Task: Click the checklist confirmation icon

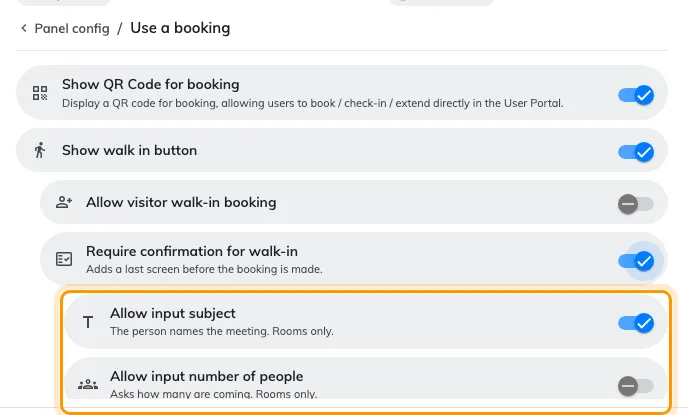Action: point(64,259)
